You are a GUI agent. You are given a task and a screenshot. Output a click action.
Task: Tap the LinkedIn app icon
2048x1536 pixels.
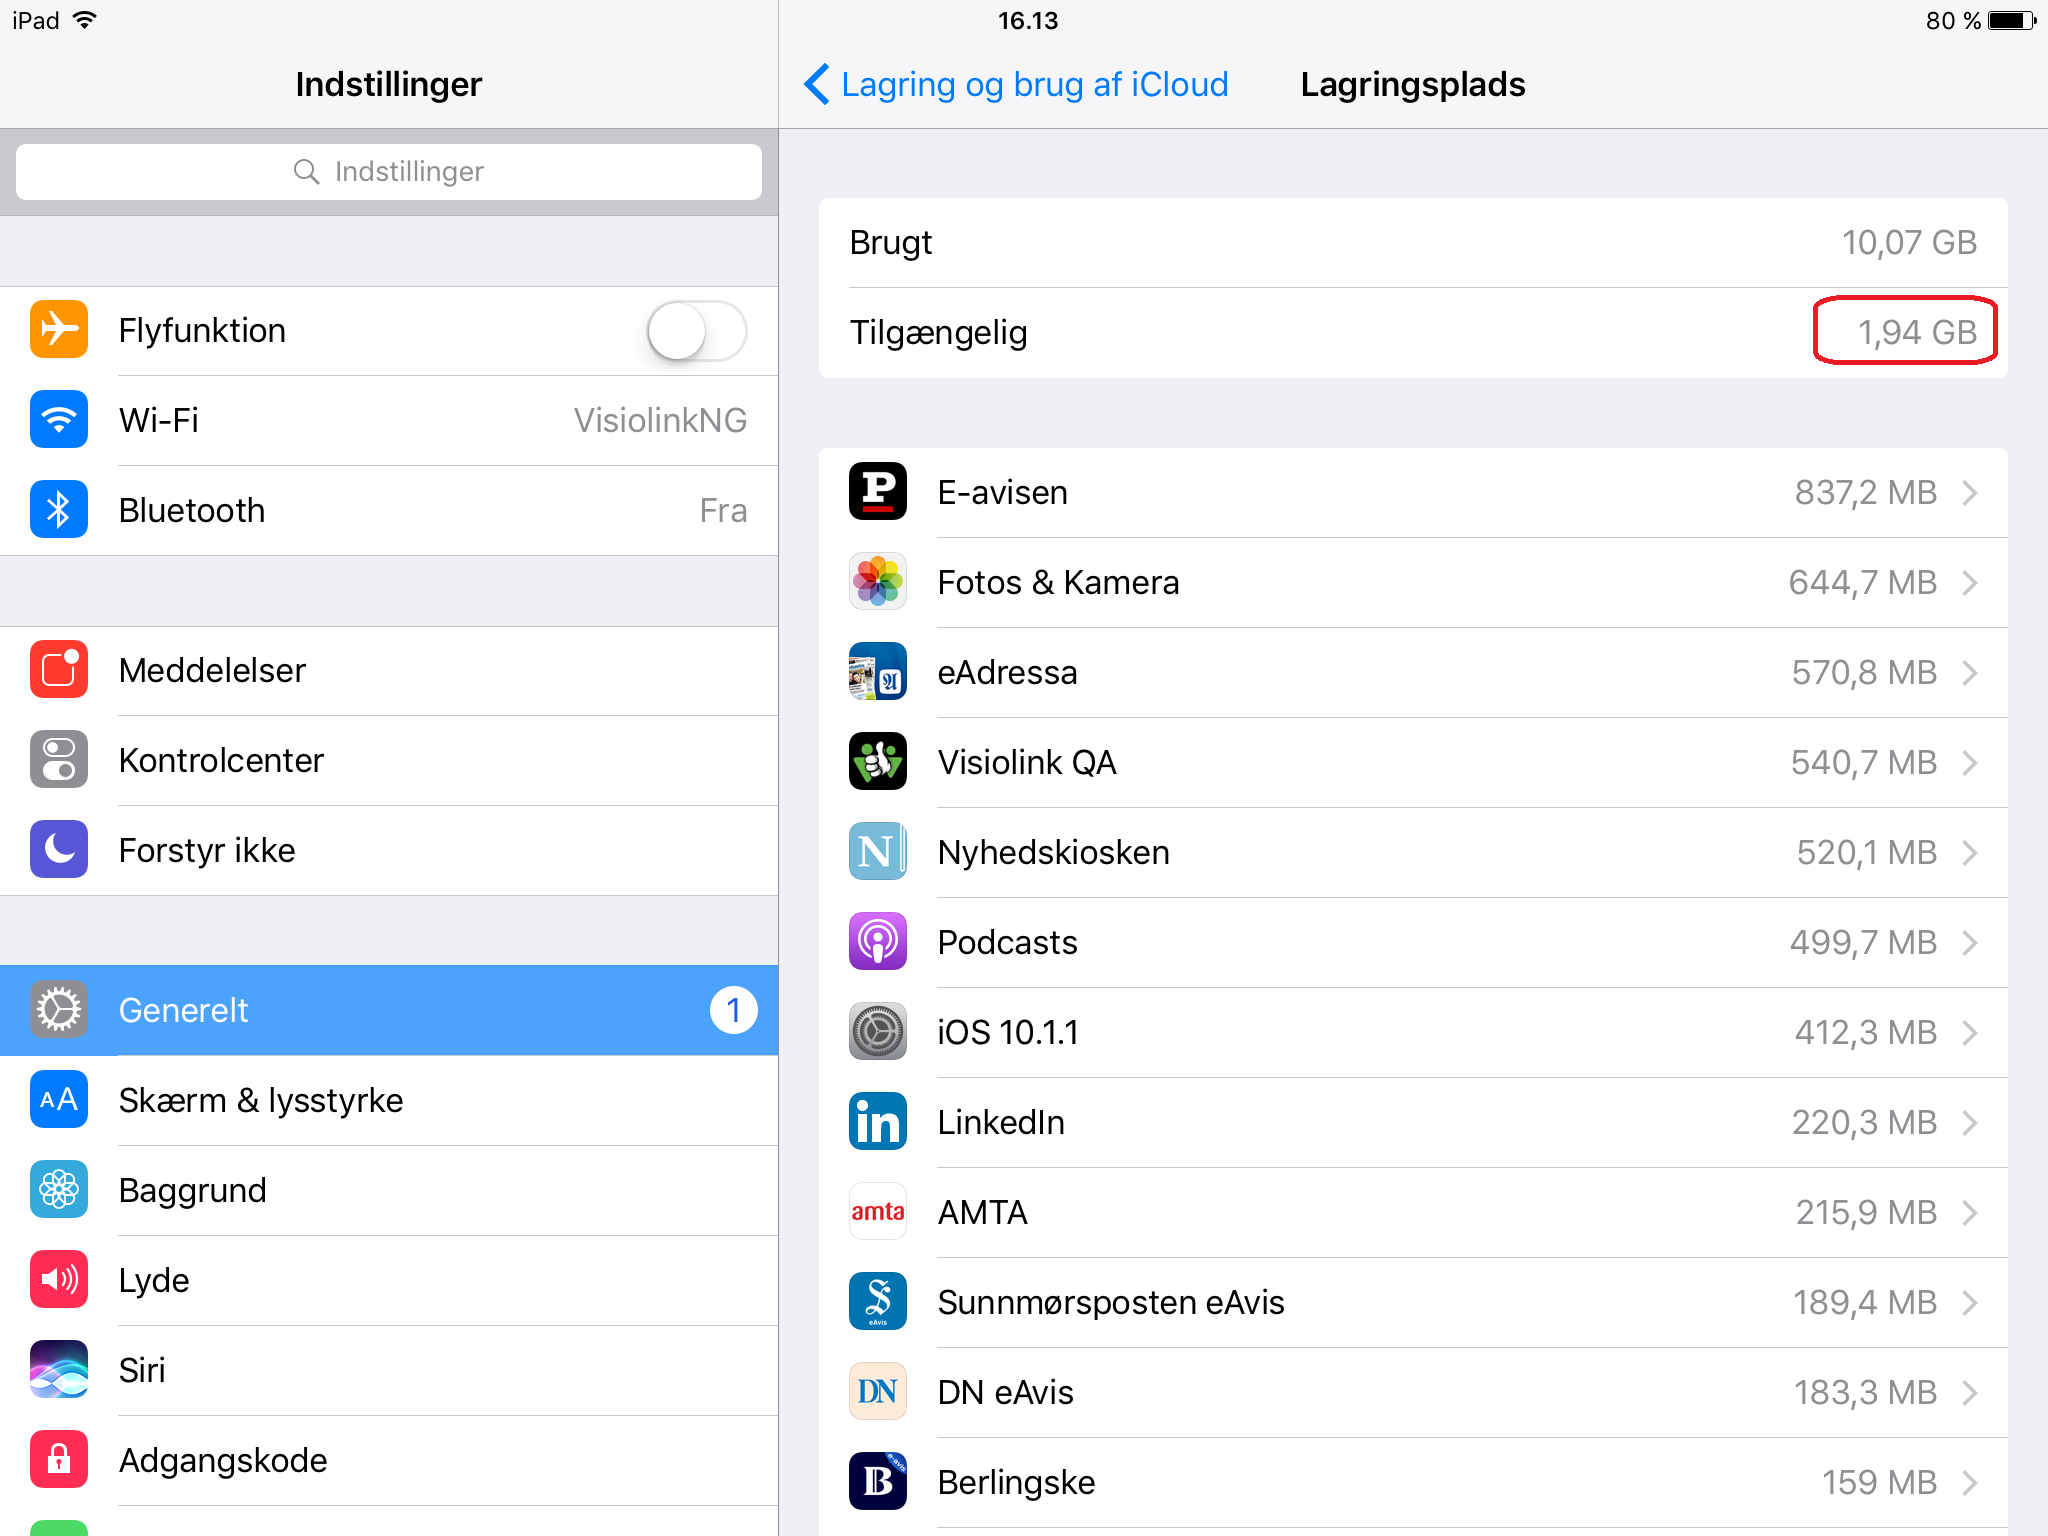point(878,1122)
